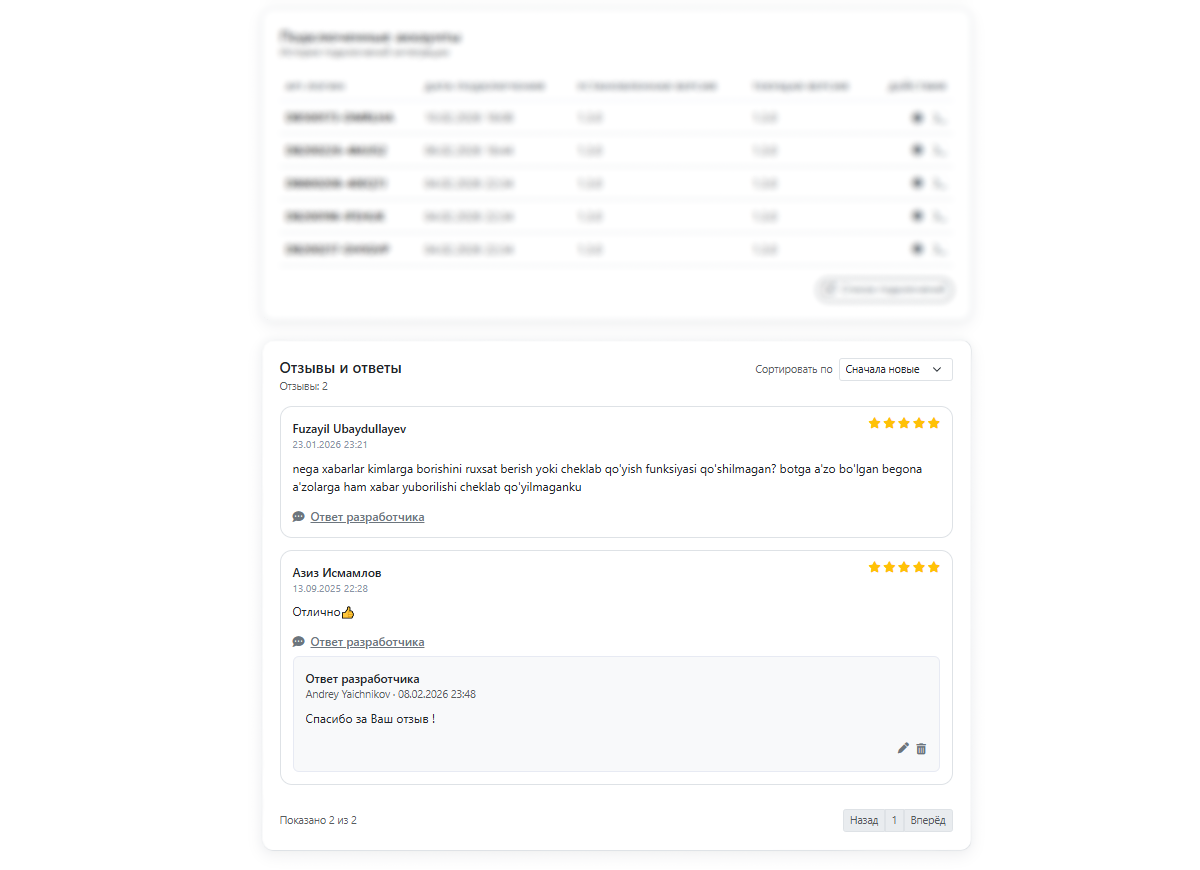Go to the next page with "Вперёд"
The image size is (1200, 870).
tap(928, 820)
